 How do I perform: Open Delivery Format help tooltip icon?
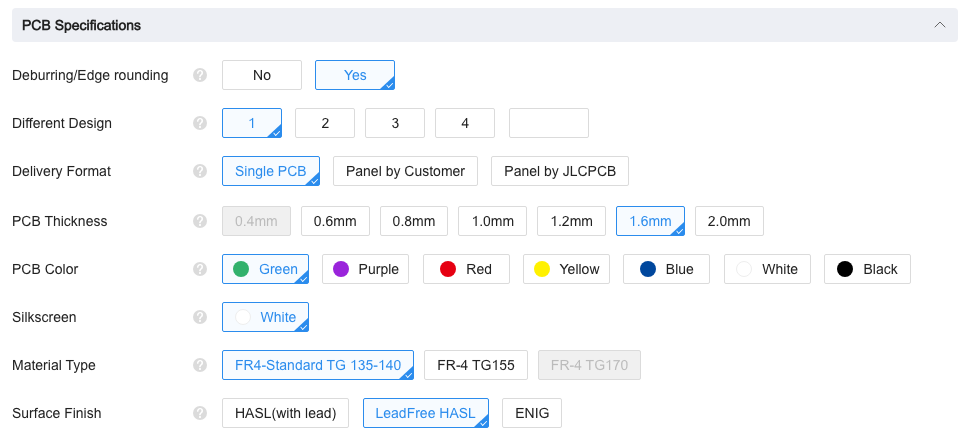click(200, 171)
